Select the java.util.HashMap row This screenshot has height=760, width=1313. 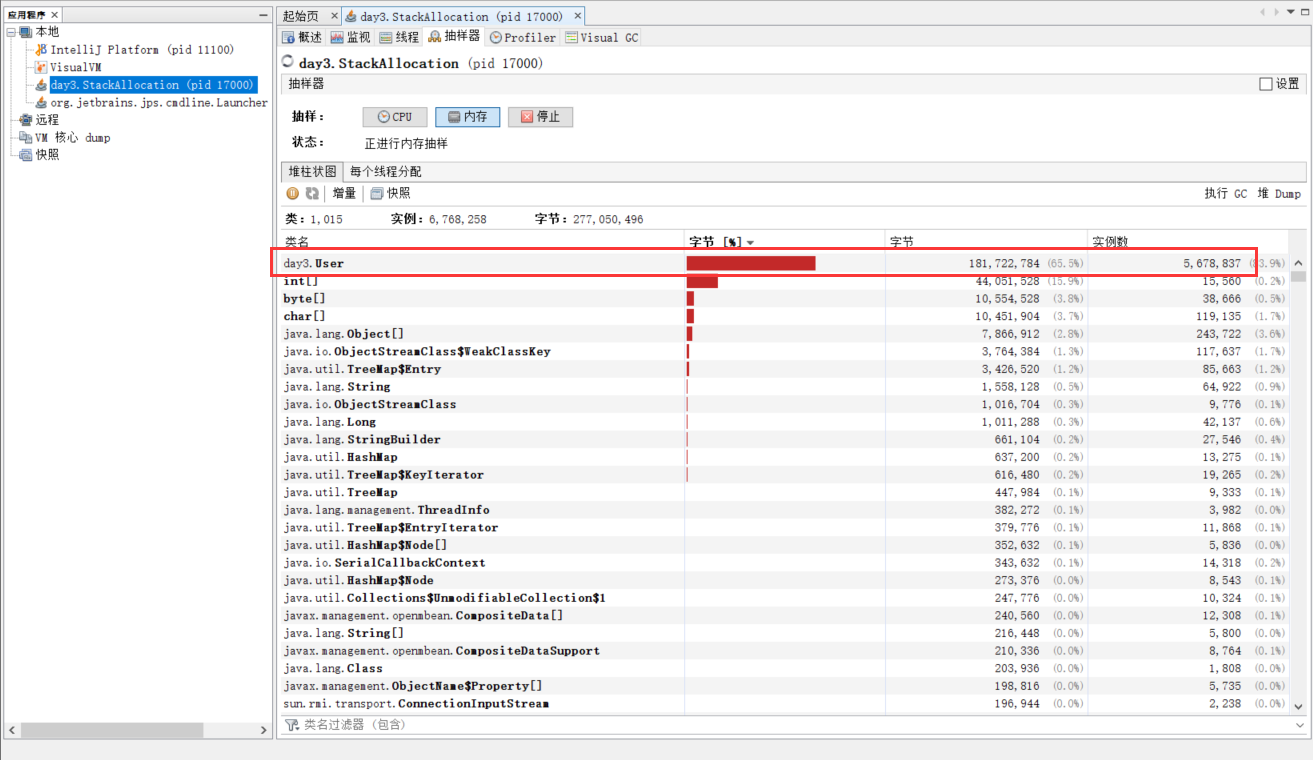[786, 457]
